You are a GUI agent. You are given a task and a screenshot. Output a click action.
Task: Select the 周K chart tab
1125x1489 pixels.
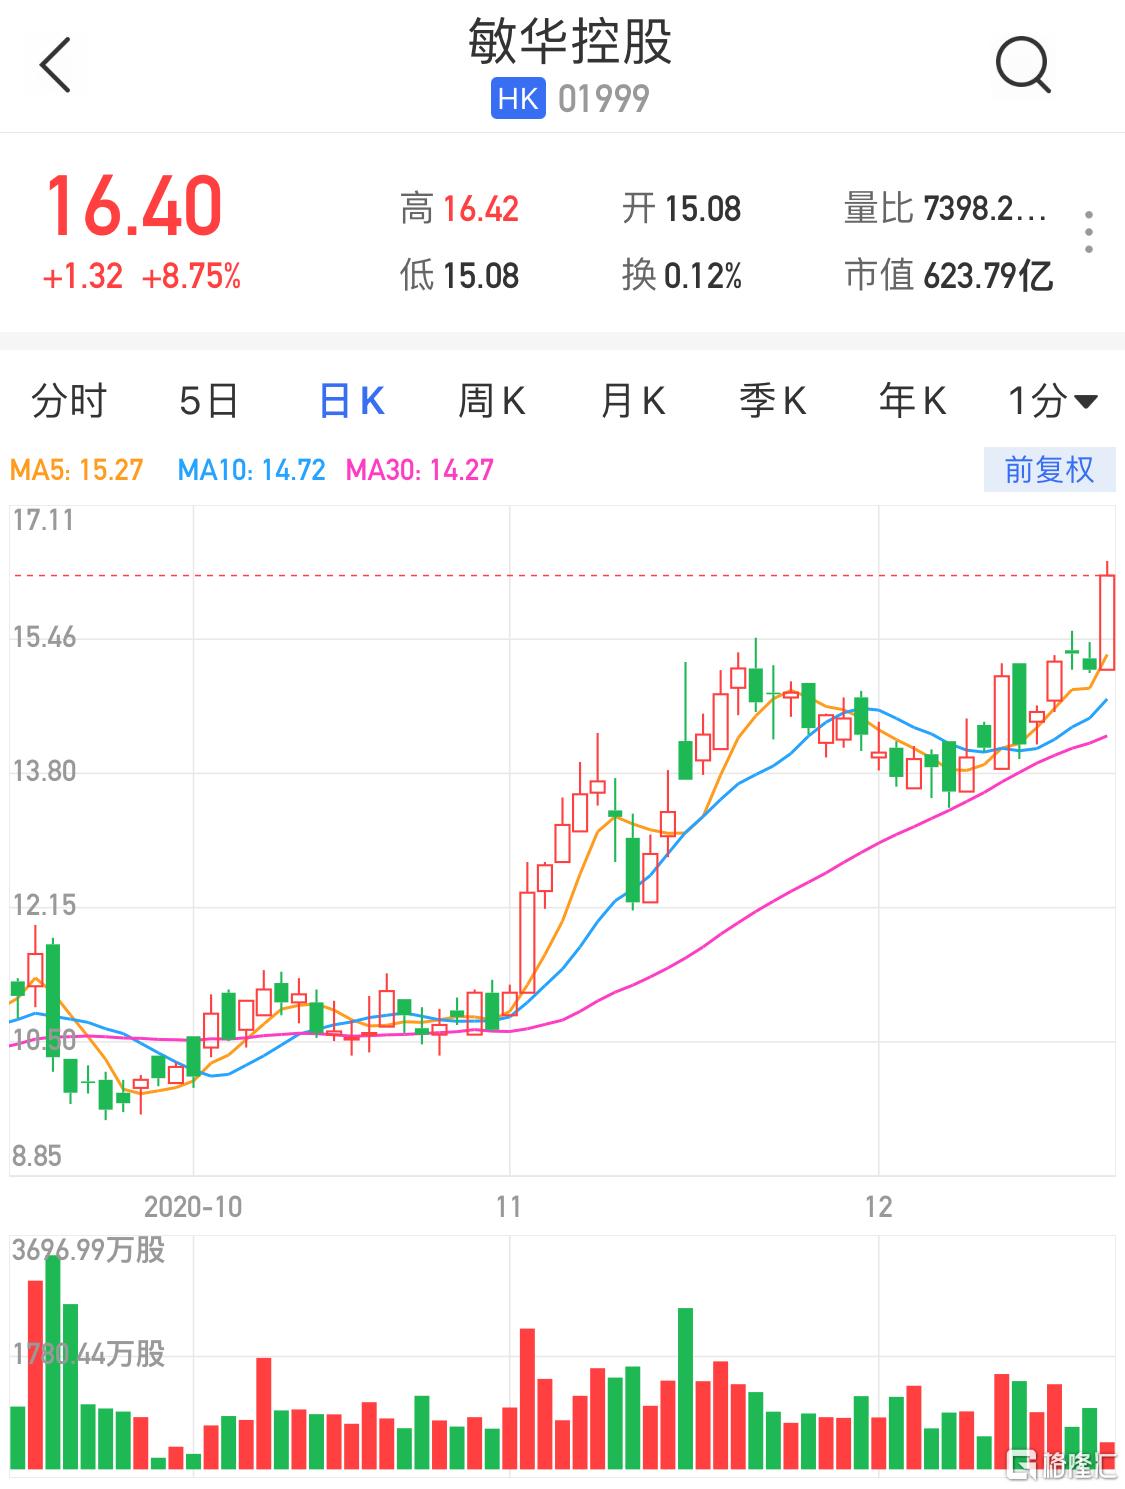pyautogui.click(x=491, y=401)
